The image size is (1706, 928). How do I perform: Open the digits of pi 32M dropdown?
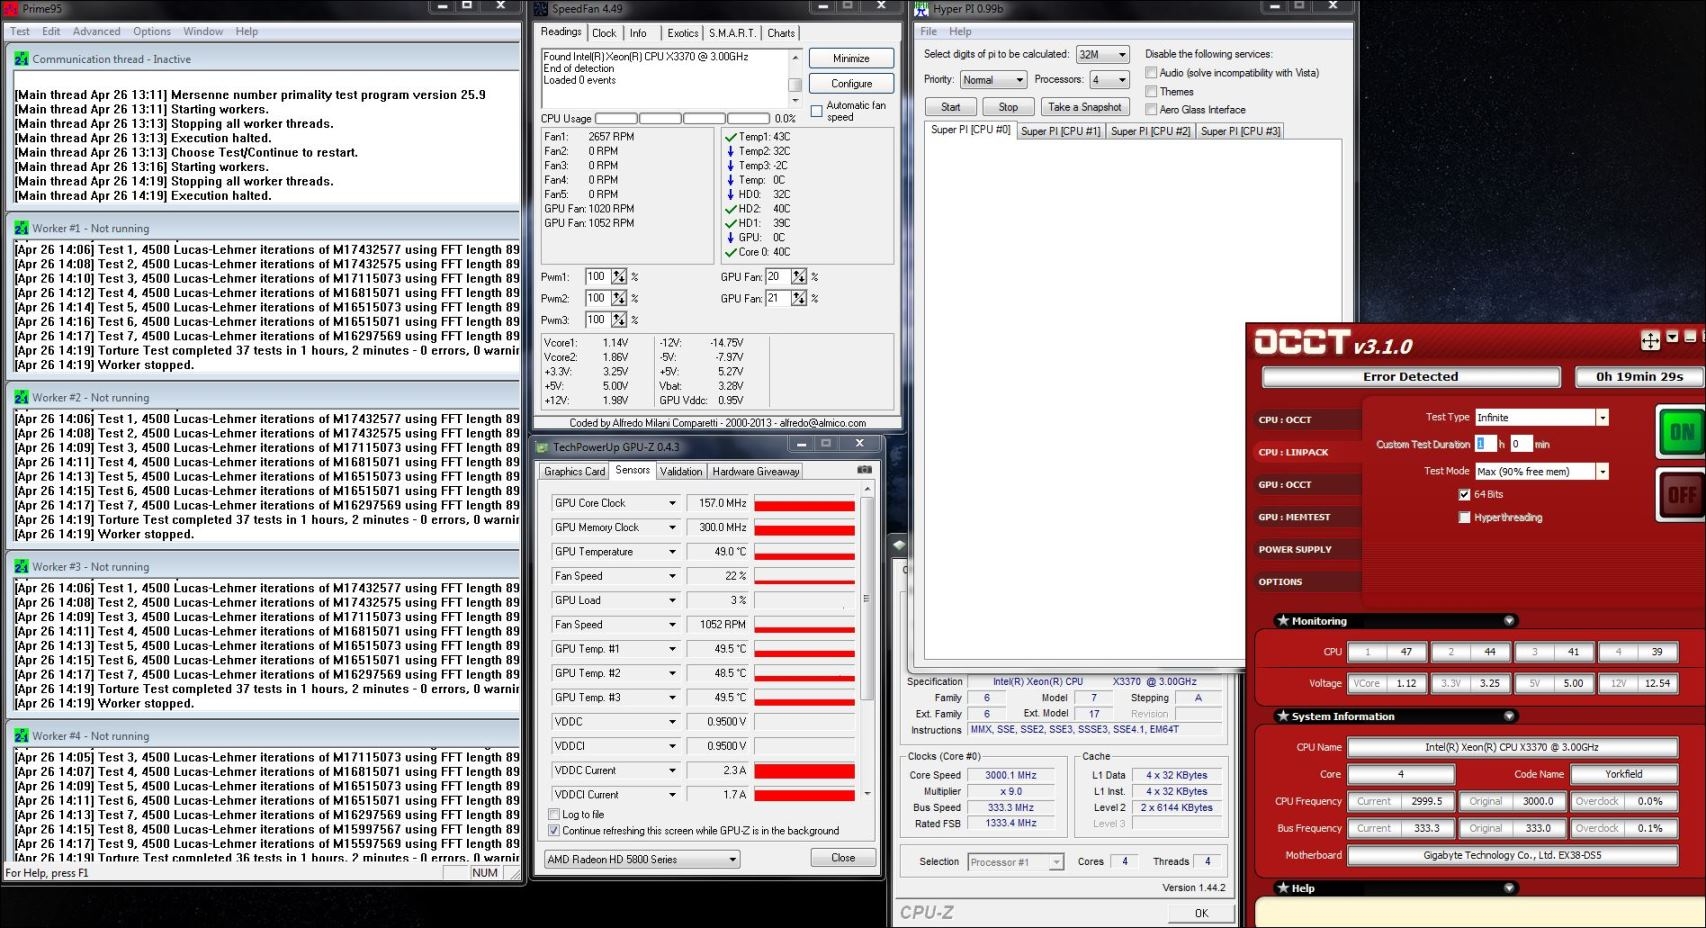pyautogui.click(x=1102, y=54)
